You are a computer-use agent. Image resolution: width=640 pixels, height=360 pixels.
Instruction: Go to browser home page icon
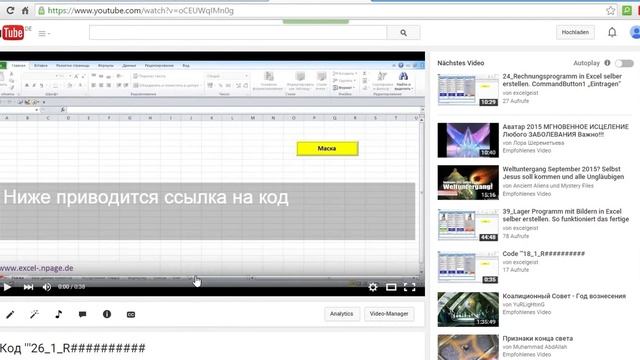click(25, 11)
